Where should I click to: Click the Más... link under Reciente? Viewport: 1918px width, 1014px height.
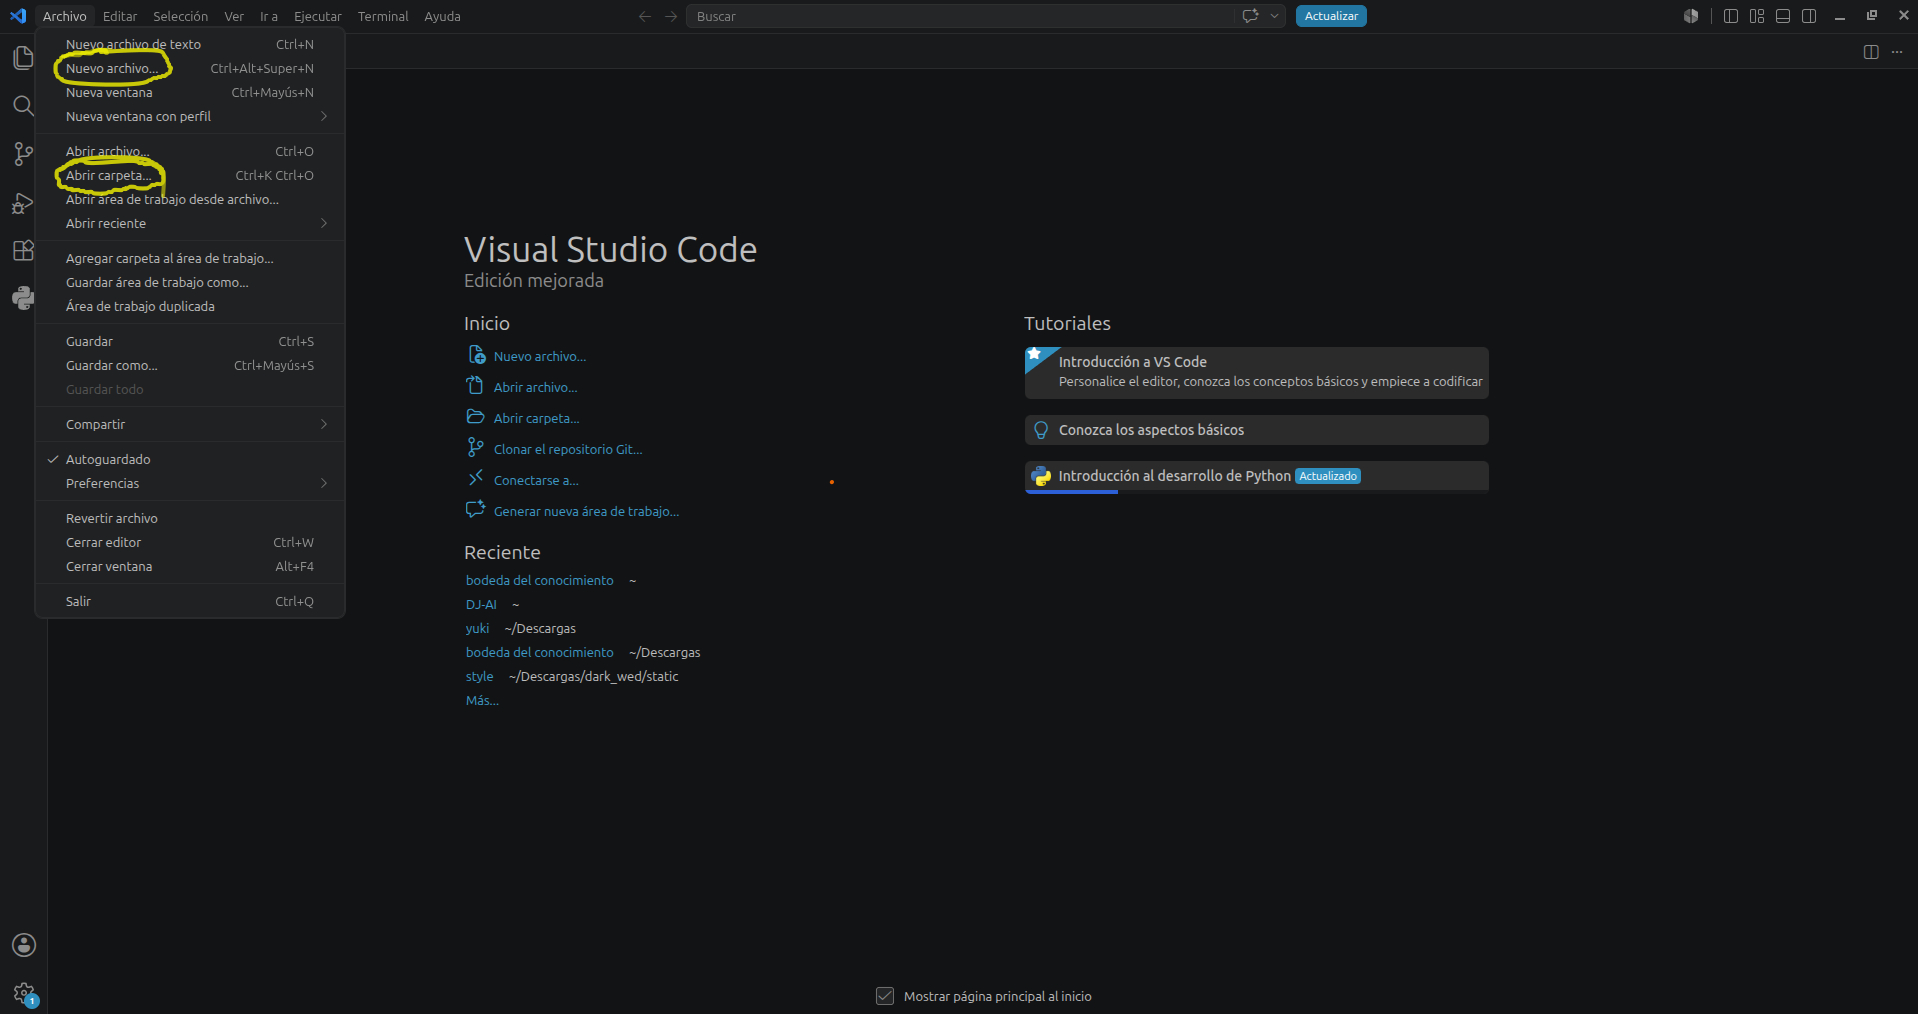pyautogui.click(x=482, y=701)
